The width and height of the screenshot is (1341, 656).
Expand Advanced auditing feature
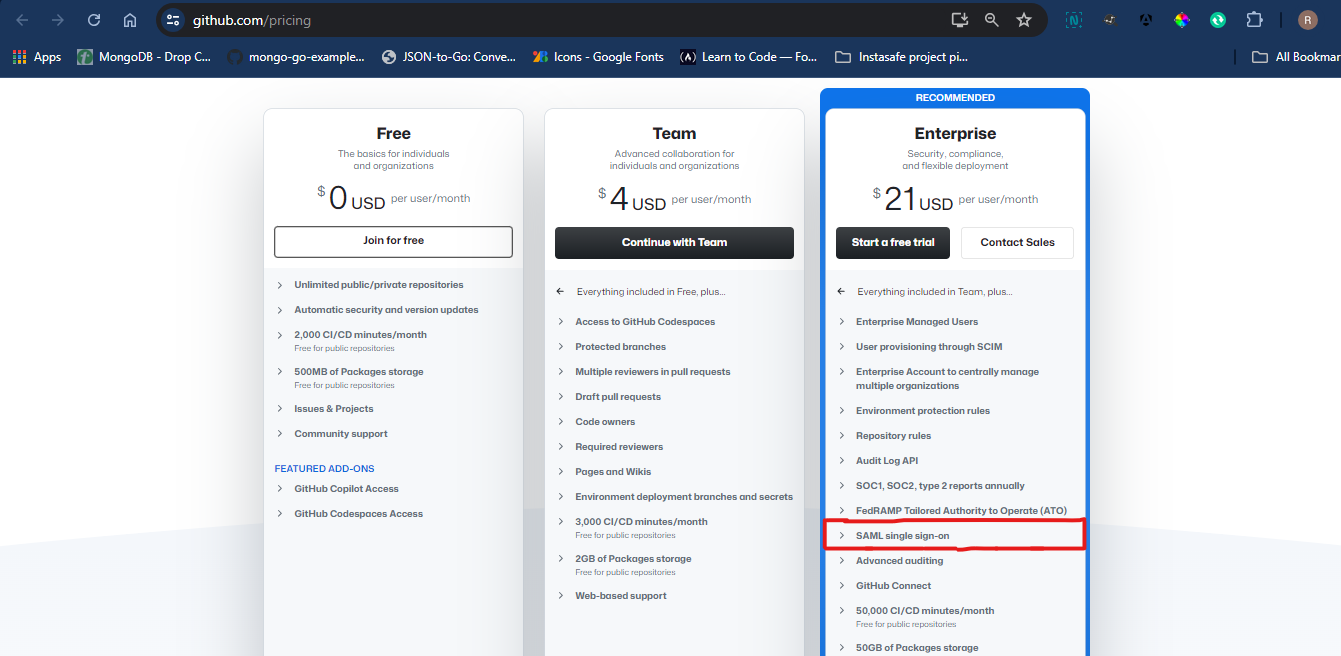coord(890,561)
